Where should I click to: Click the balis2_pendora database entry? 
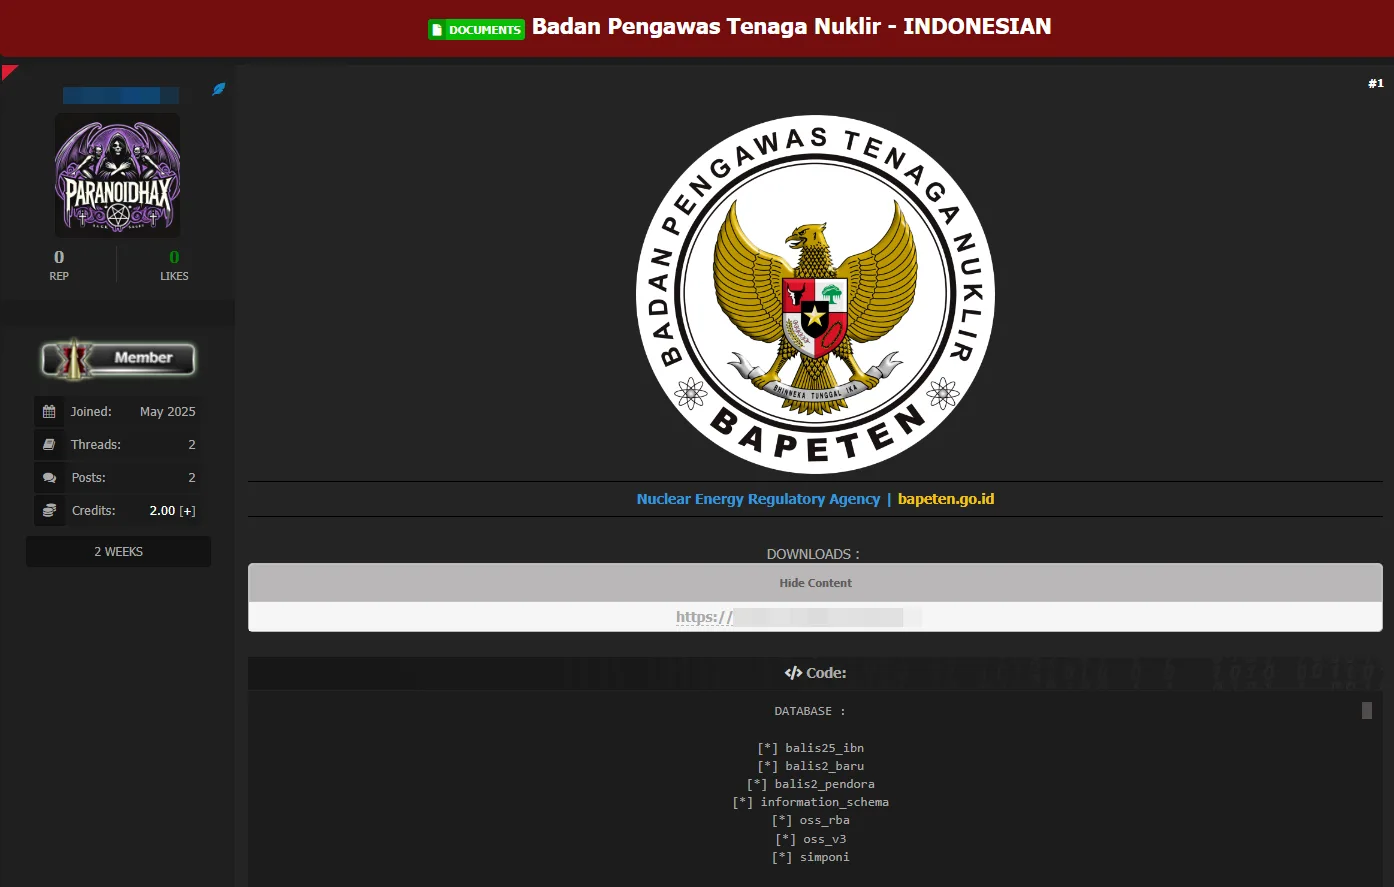[810, 784]
